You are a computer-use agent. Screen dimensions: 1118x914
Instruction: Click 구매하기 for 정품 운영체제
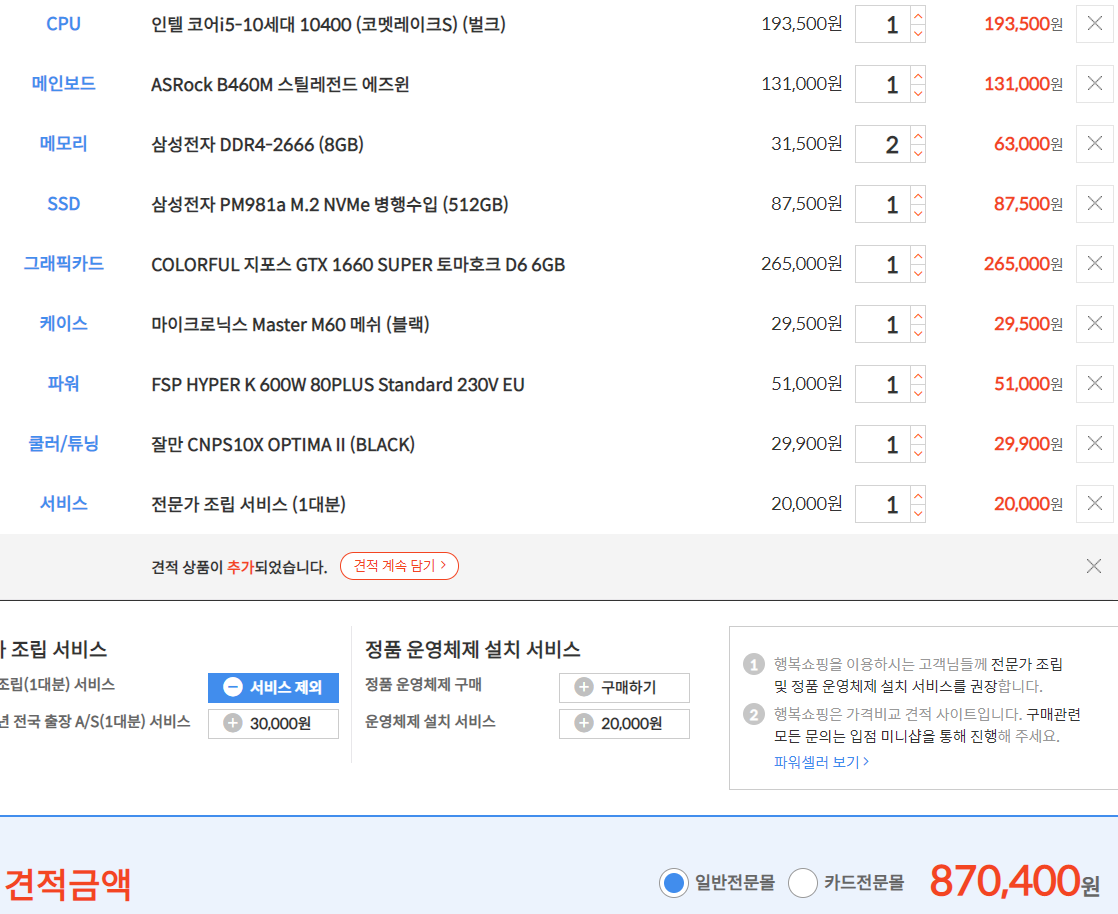click(x=624, y=687)
